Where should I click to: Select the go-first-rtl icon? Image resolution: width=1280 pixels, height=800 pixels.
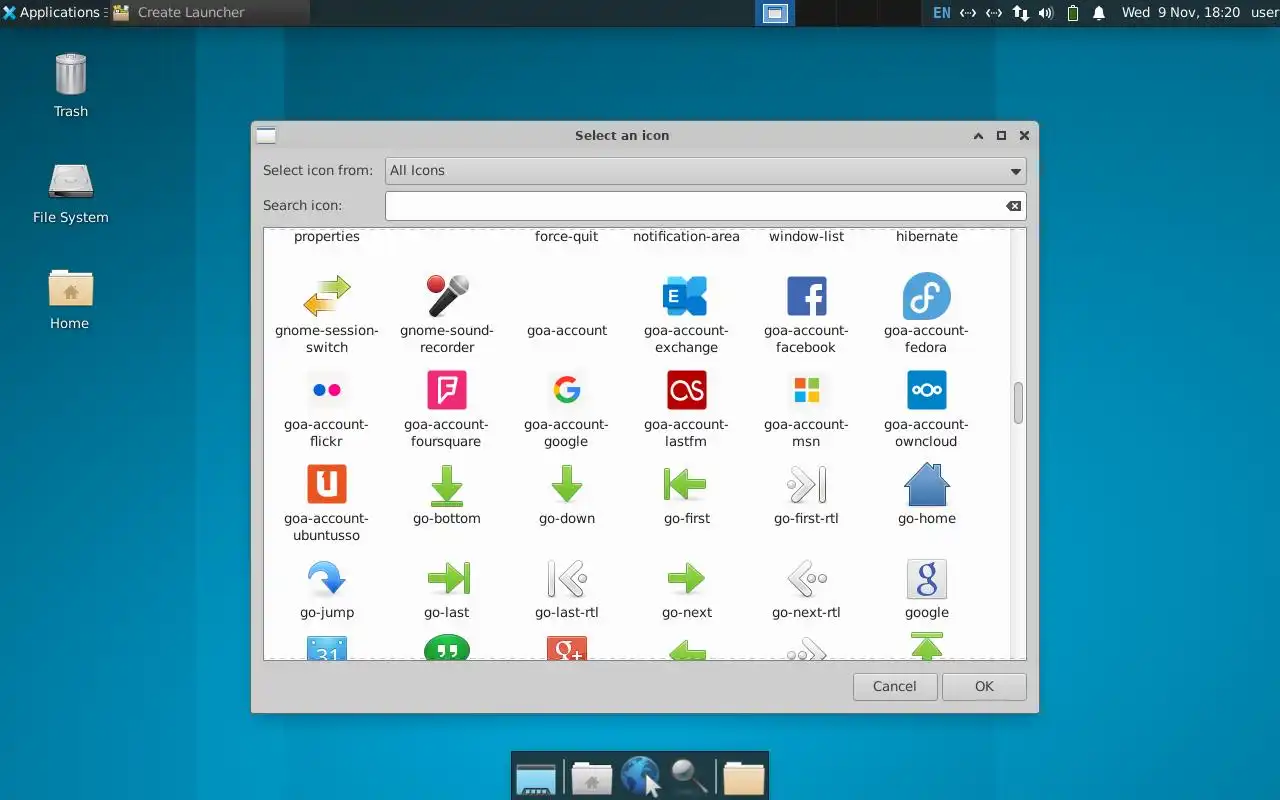click(806, 484)
